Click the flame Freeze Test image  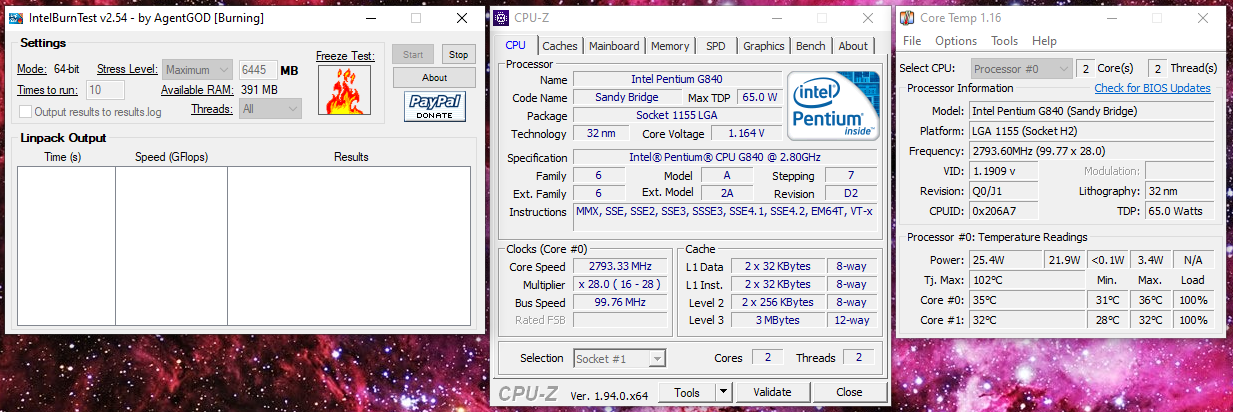click(344, 91)
